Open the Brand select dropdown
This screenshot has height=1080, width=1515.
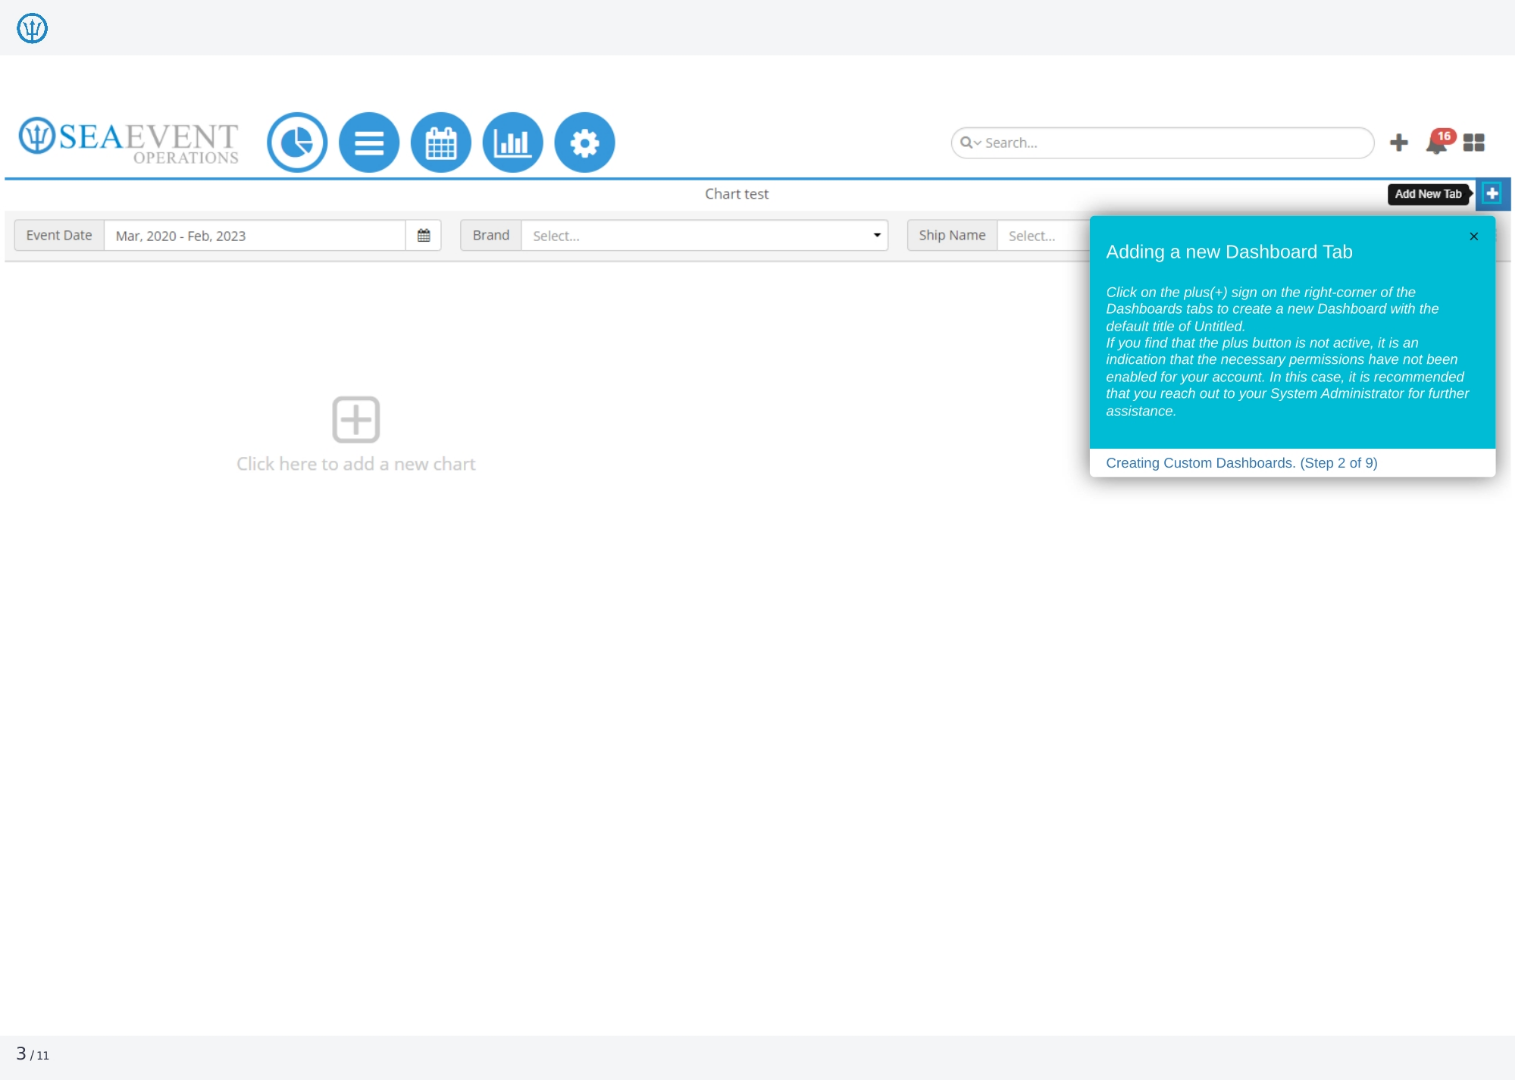[x=704, y=236]
